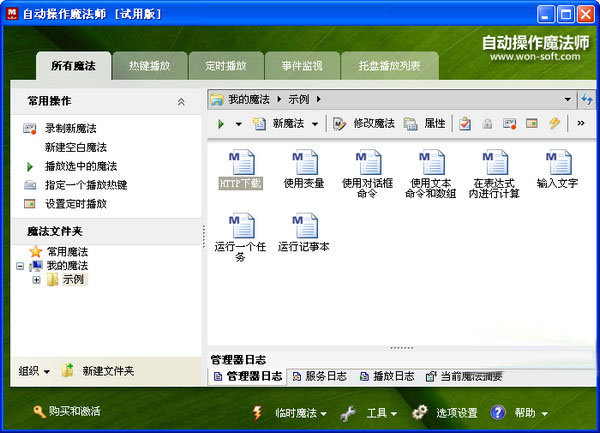Screen dimensions: 600x433
Task: Click 我的魔法 in the breadcrumb path
Action: pos(249,99)
